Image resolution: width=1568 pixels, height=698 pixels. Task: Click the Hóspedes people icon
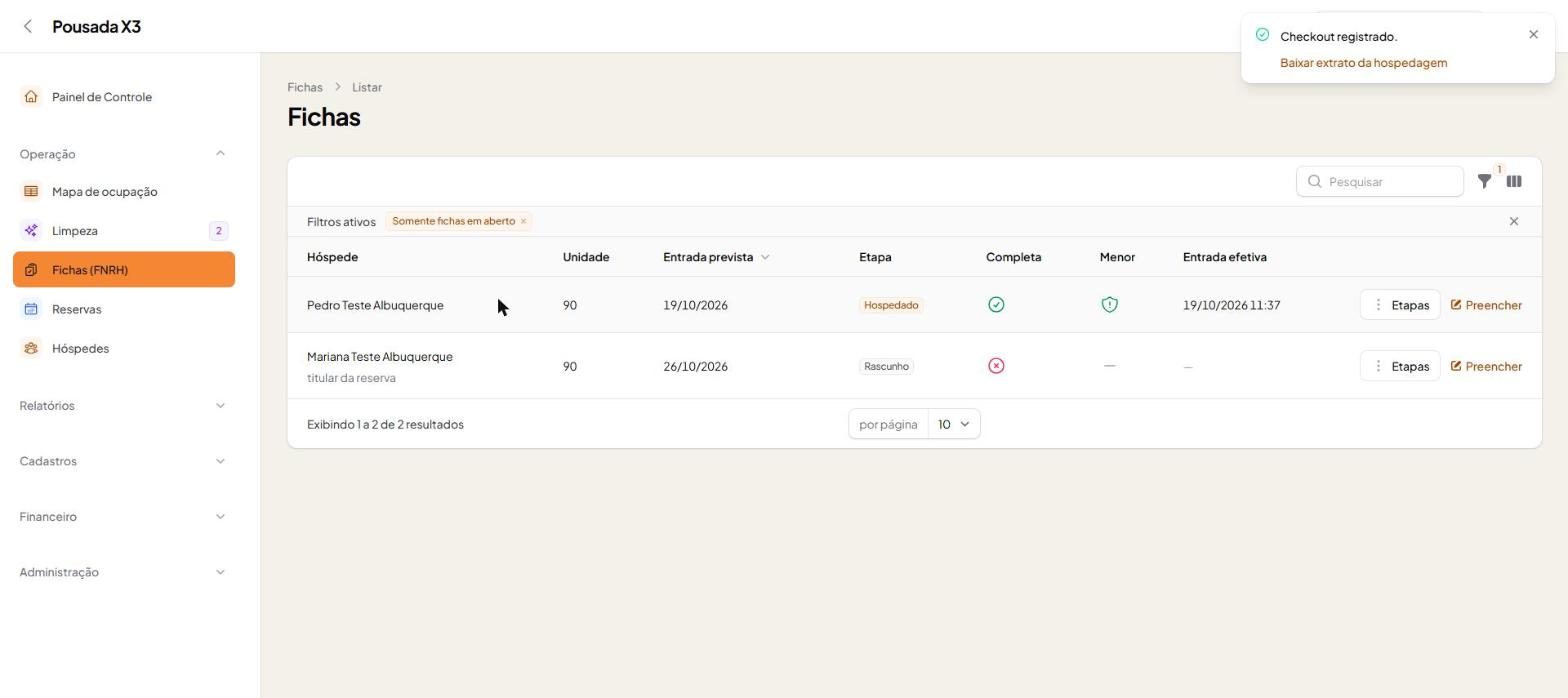pyautogui.click(x=31, y=348)
